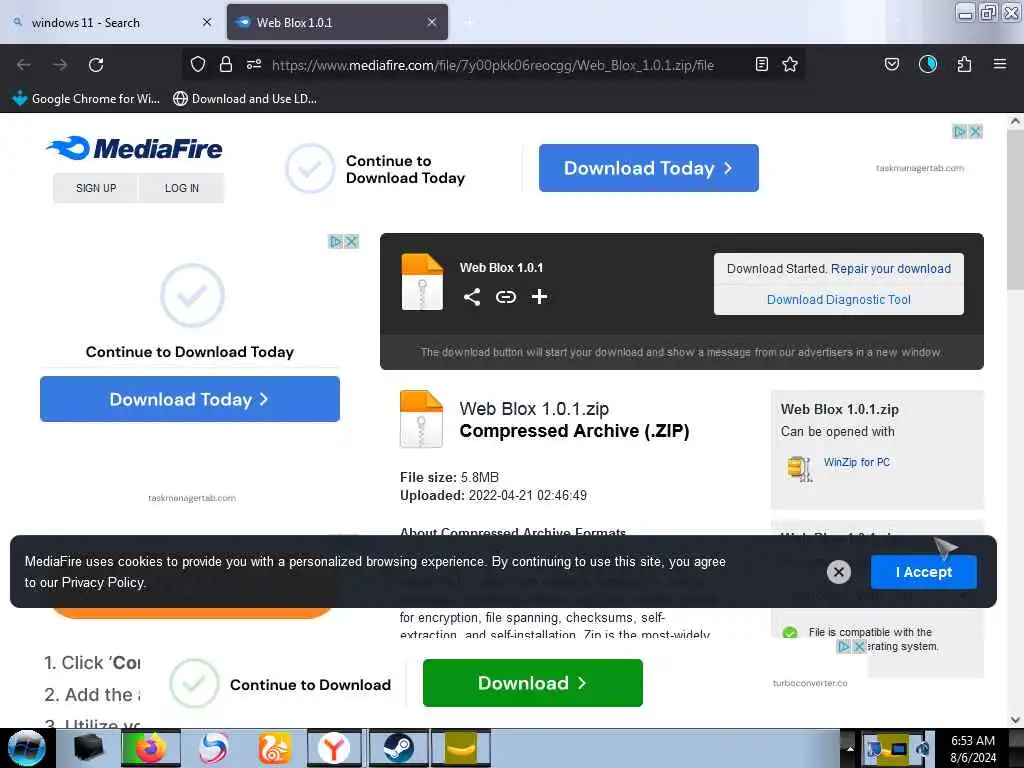Open the WinZip for PC link
The width and height of the screenshot is (1024, 768).
(856, 462)
